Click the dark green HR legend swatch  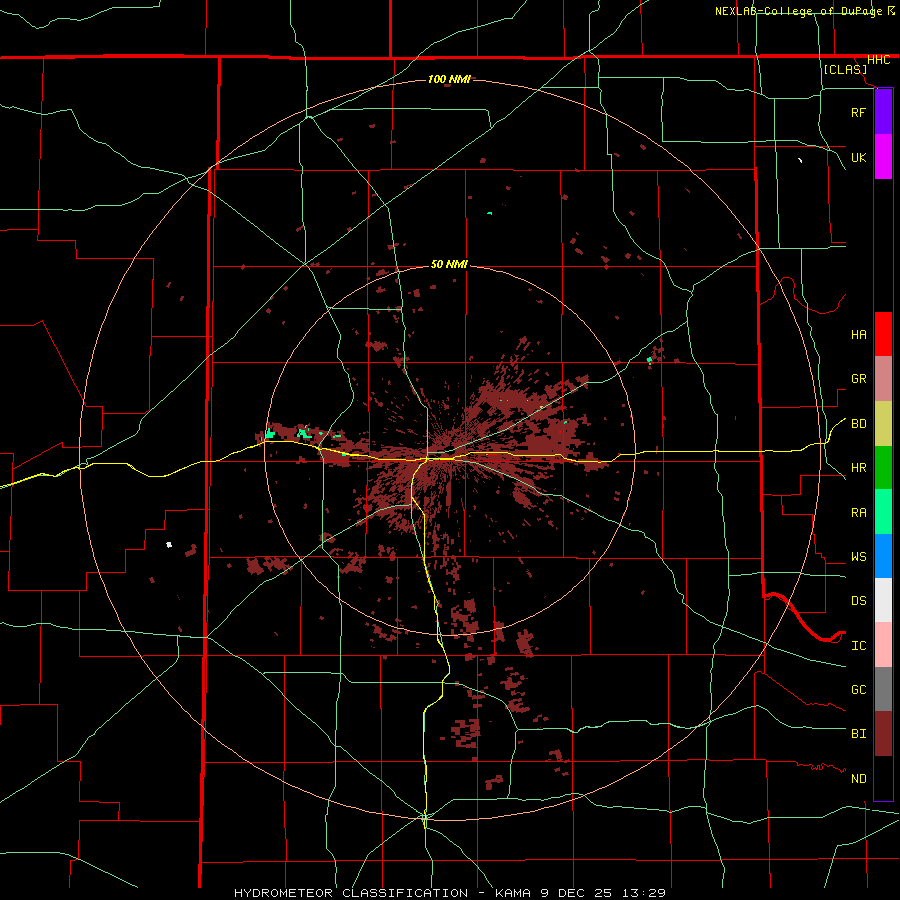point(883,468)
